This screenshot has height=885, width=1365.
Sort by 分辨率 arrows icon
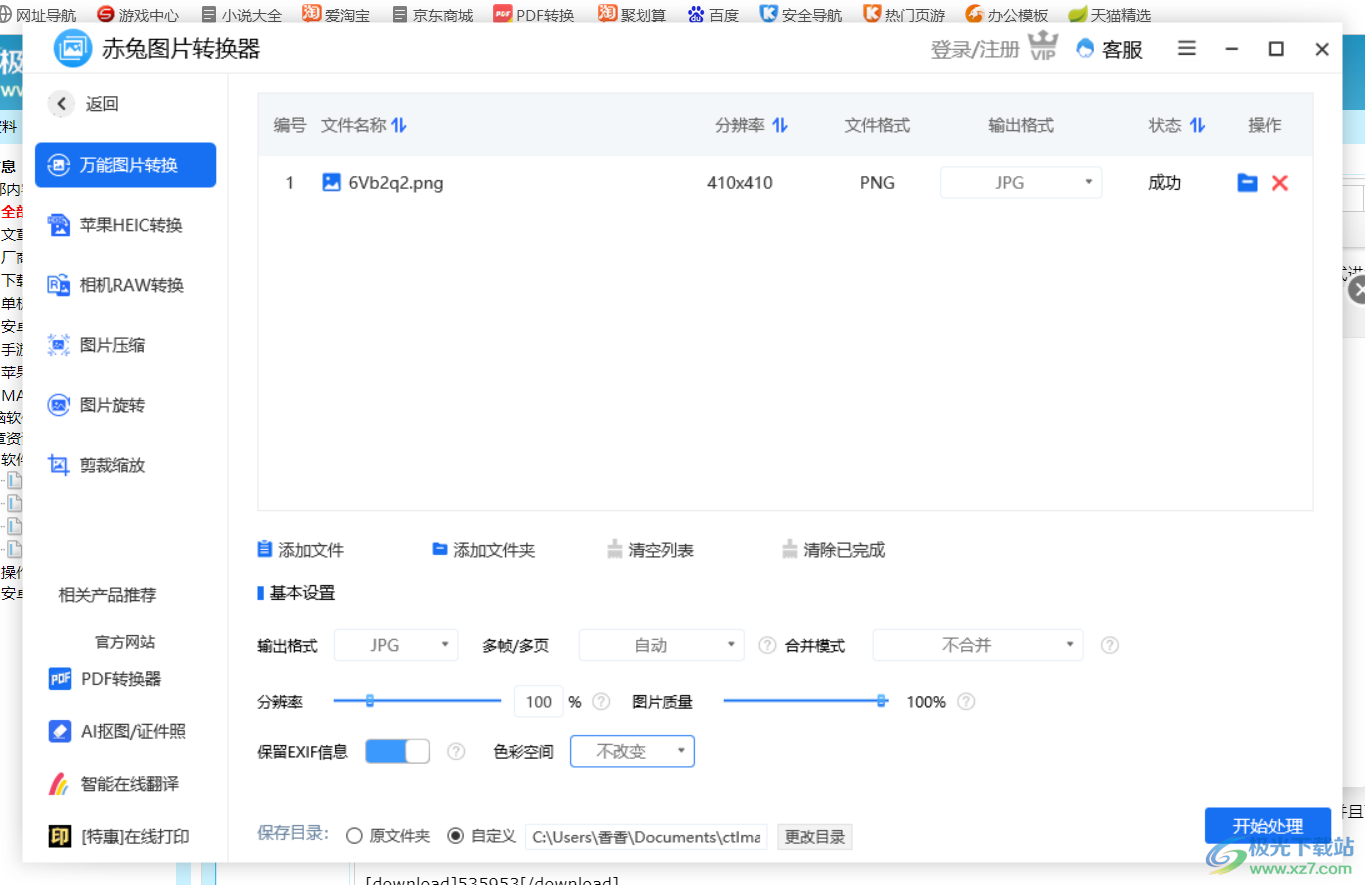click(781, 125)
